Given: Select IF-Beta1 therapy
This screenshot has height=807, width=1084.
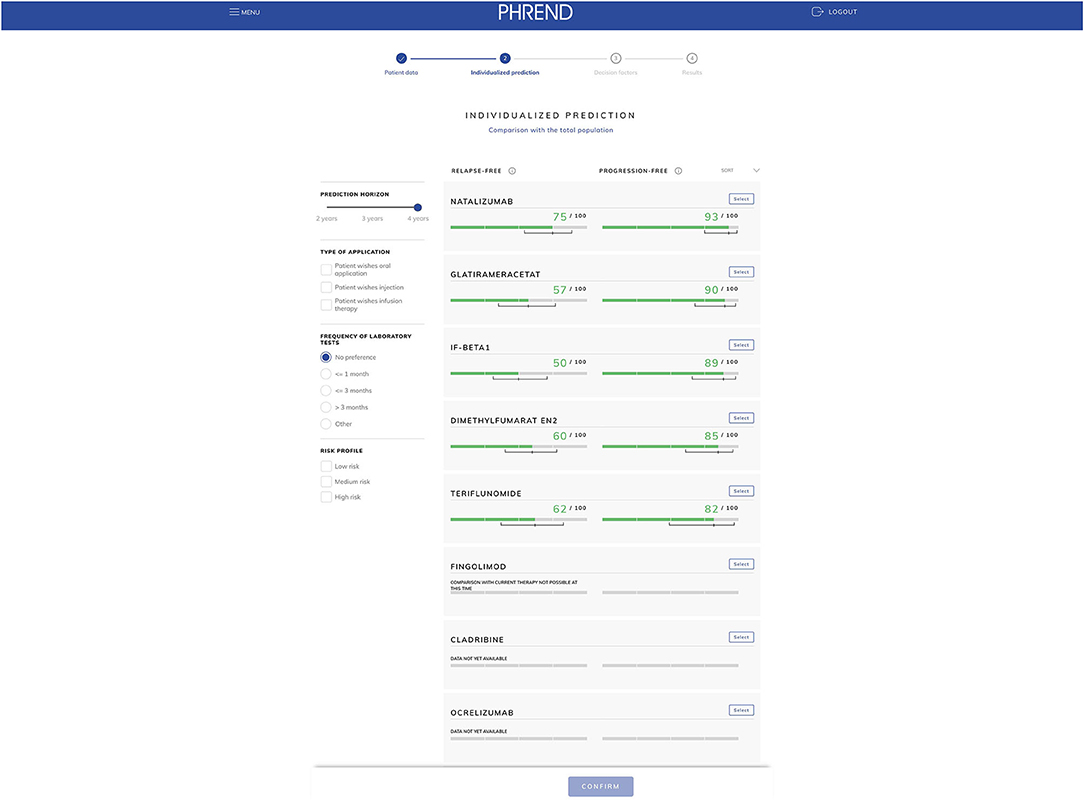Looking at the screenshot, I should [741, 345].
